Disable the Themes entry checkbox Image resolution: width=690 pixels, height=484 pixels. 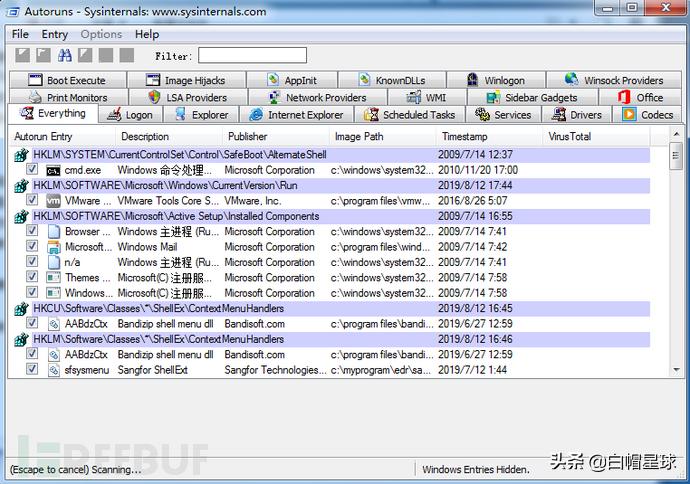32,277
